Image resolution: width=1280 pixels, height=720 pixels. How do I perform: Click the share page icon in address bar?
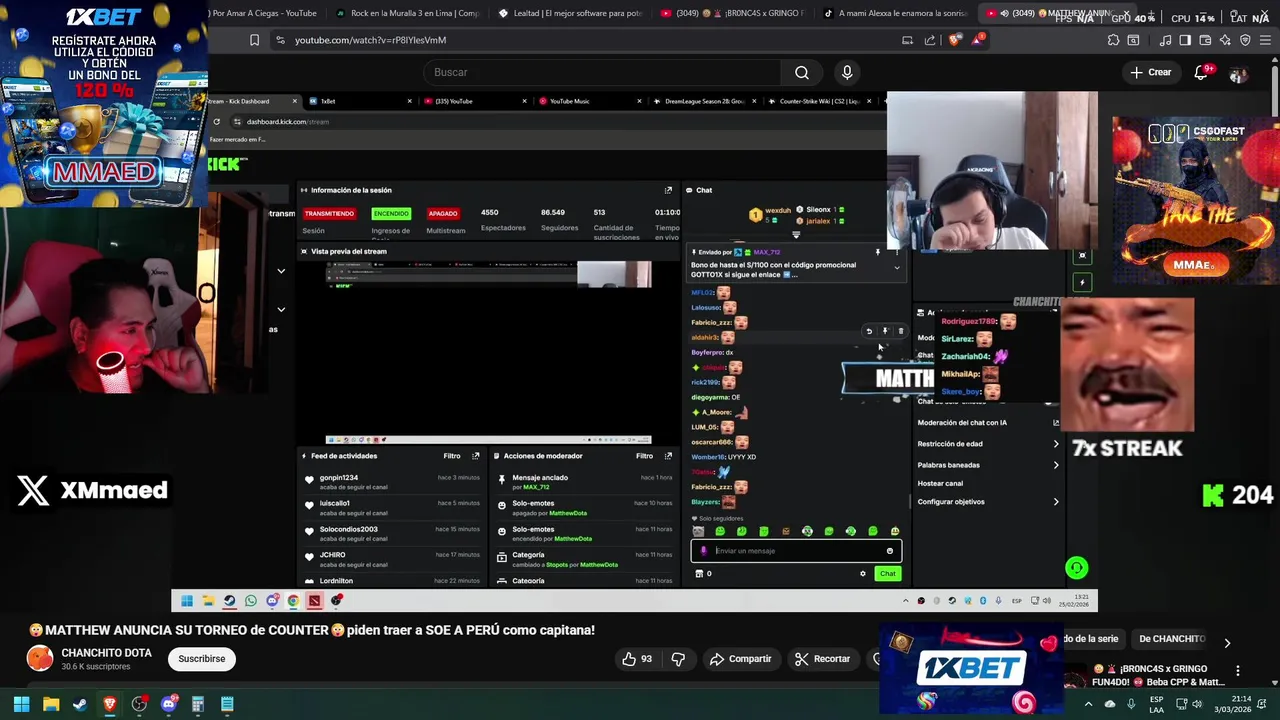tap(930, 40)
